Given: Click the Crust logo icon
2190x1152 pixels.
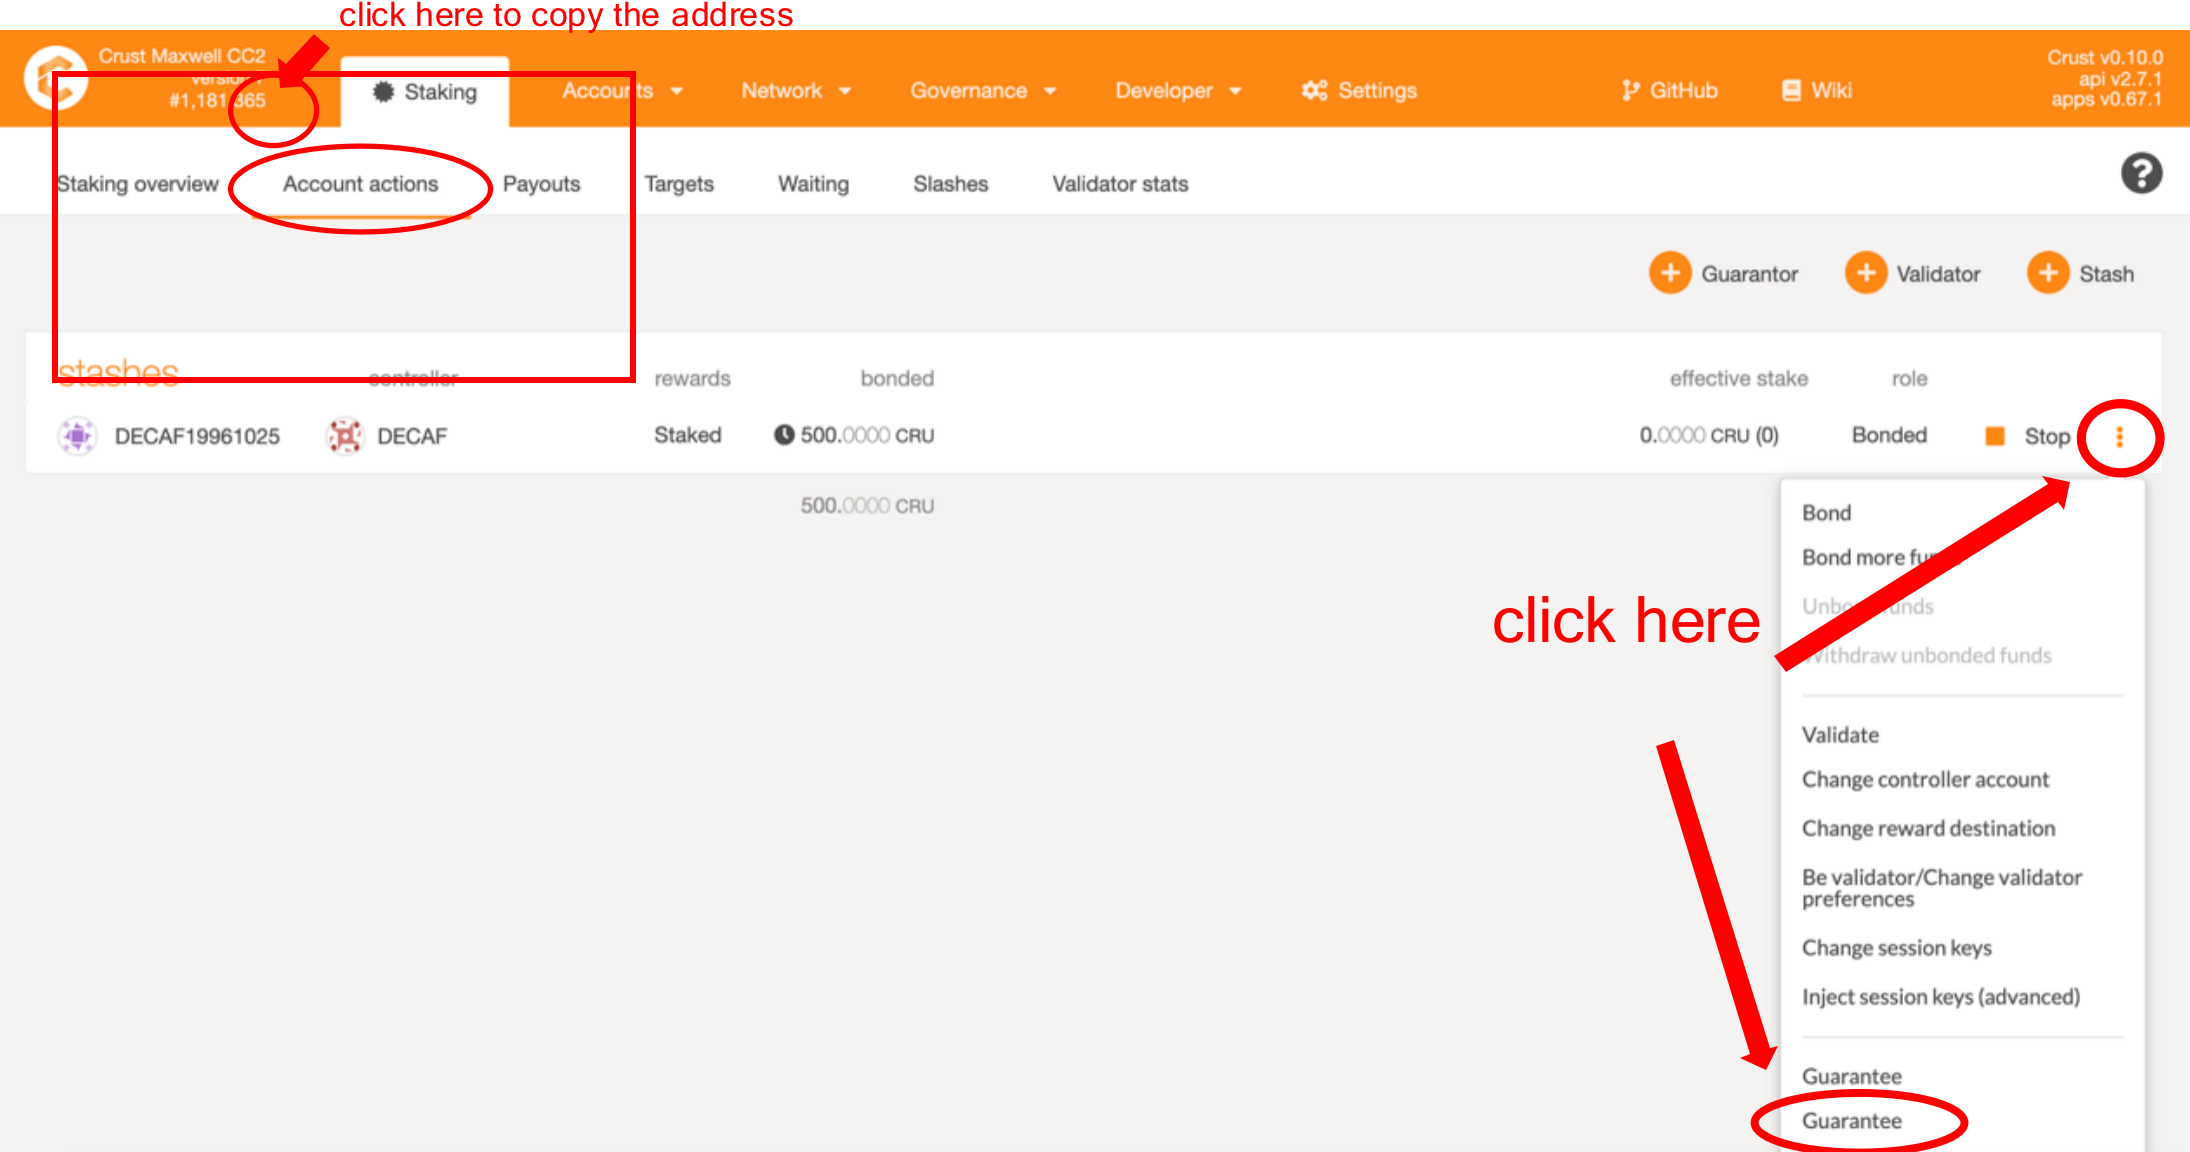Looking at the screenshot, I should click(55, 78).
